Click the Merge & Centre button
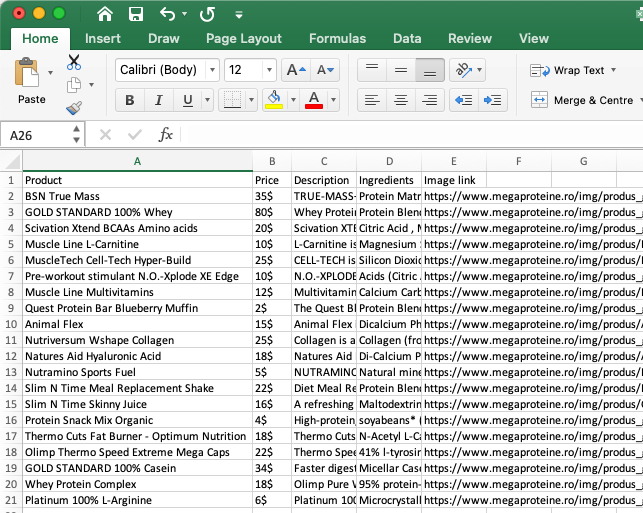The image size is (643, 513). pos(582,100)
